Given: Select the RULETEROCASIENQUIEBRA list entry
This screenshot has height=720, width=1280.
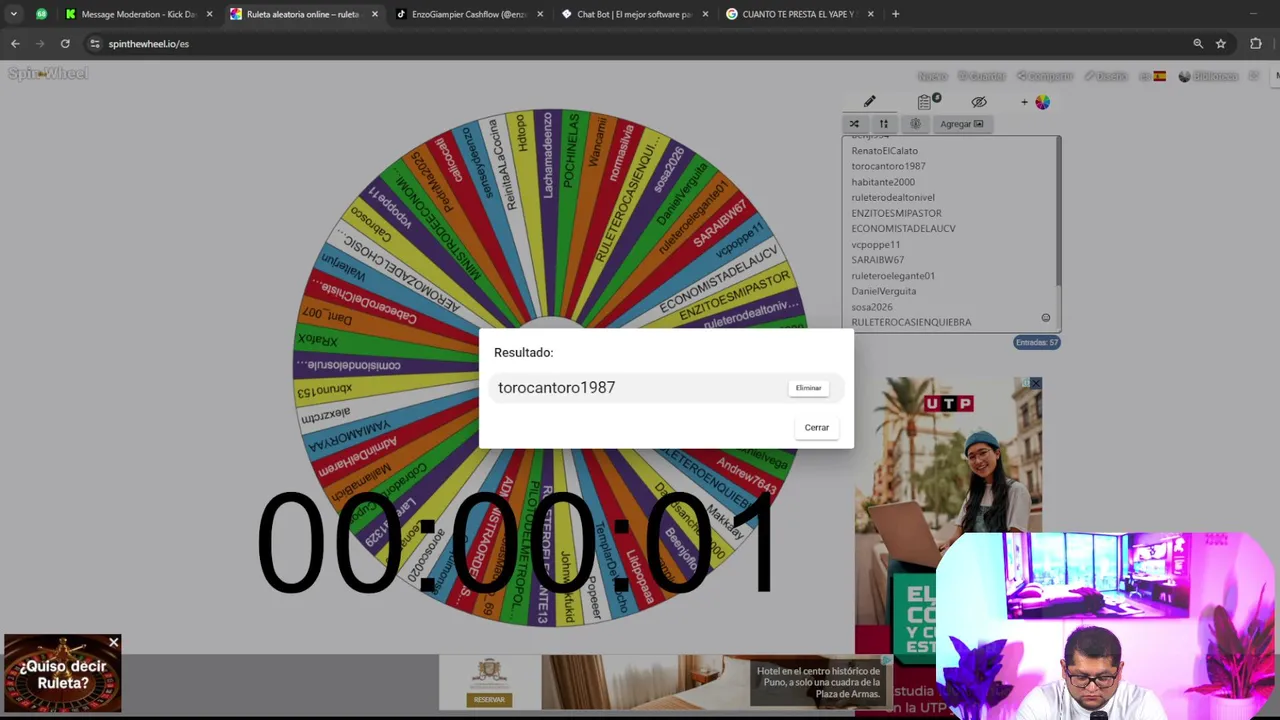Looking at the screenshot, I should click(911, 322).
